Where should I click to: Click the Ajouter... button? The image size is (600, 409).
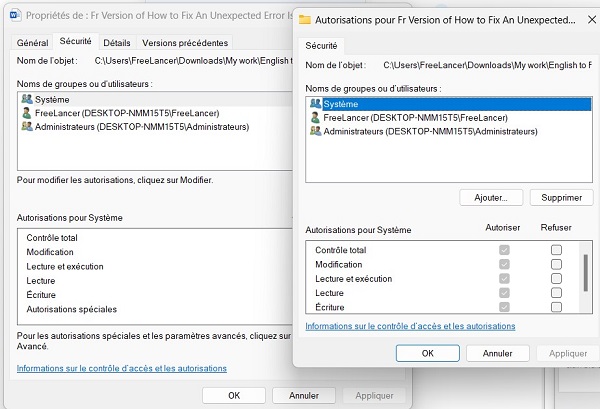coord(491,198)
